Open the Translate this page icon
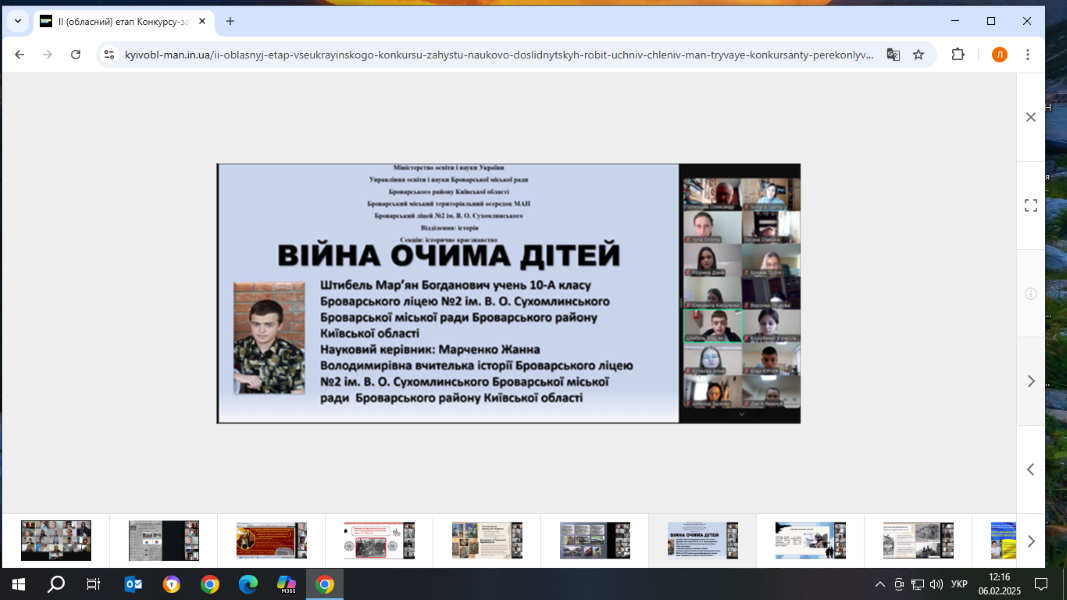 coord(893,55)
